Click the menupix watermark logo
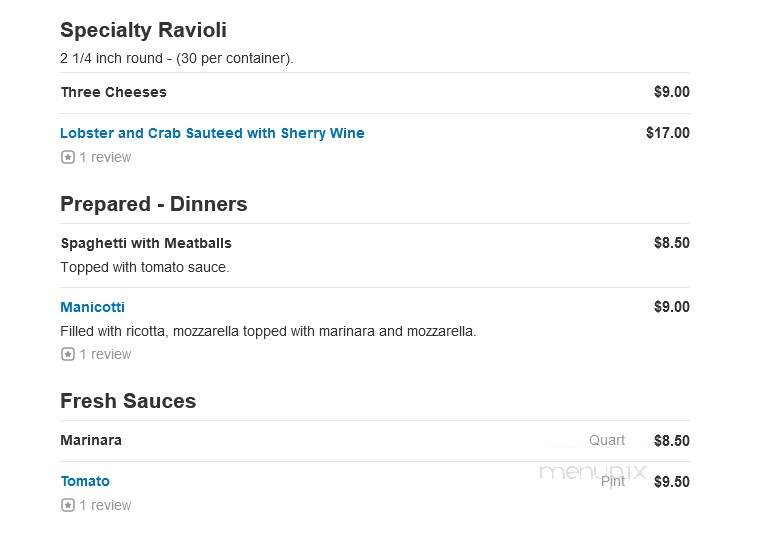 coord(592,472)
